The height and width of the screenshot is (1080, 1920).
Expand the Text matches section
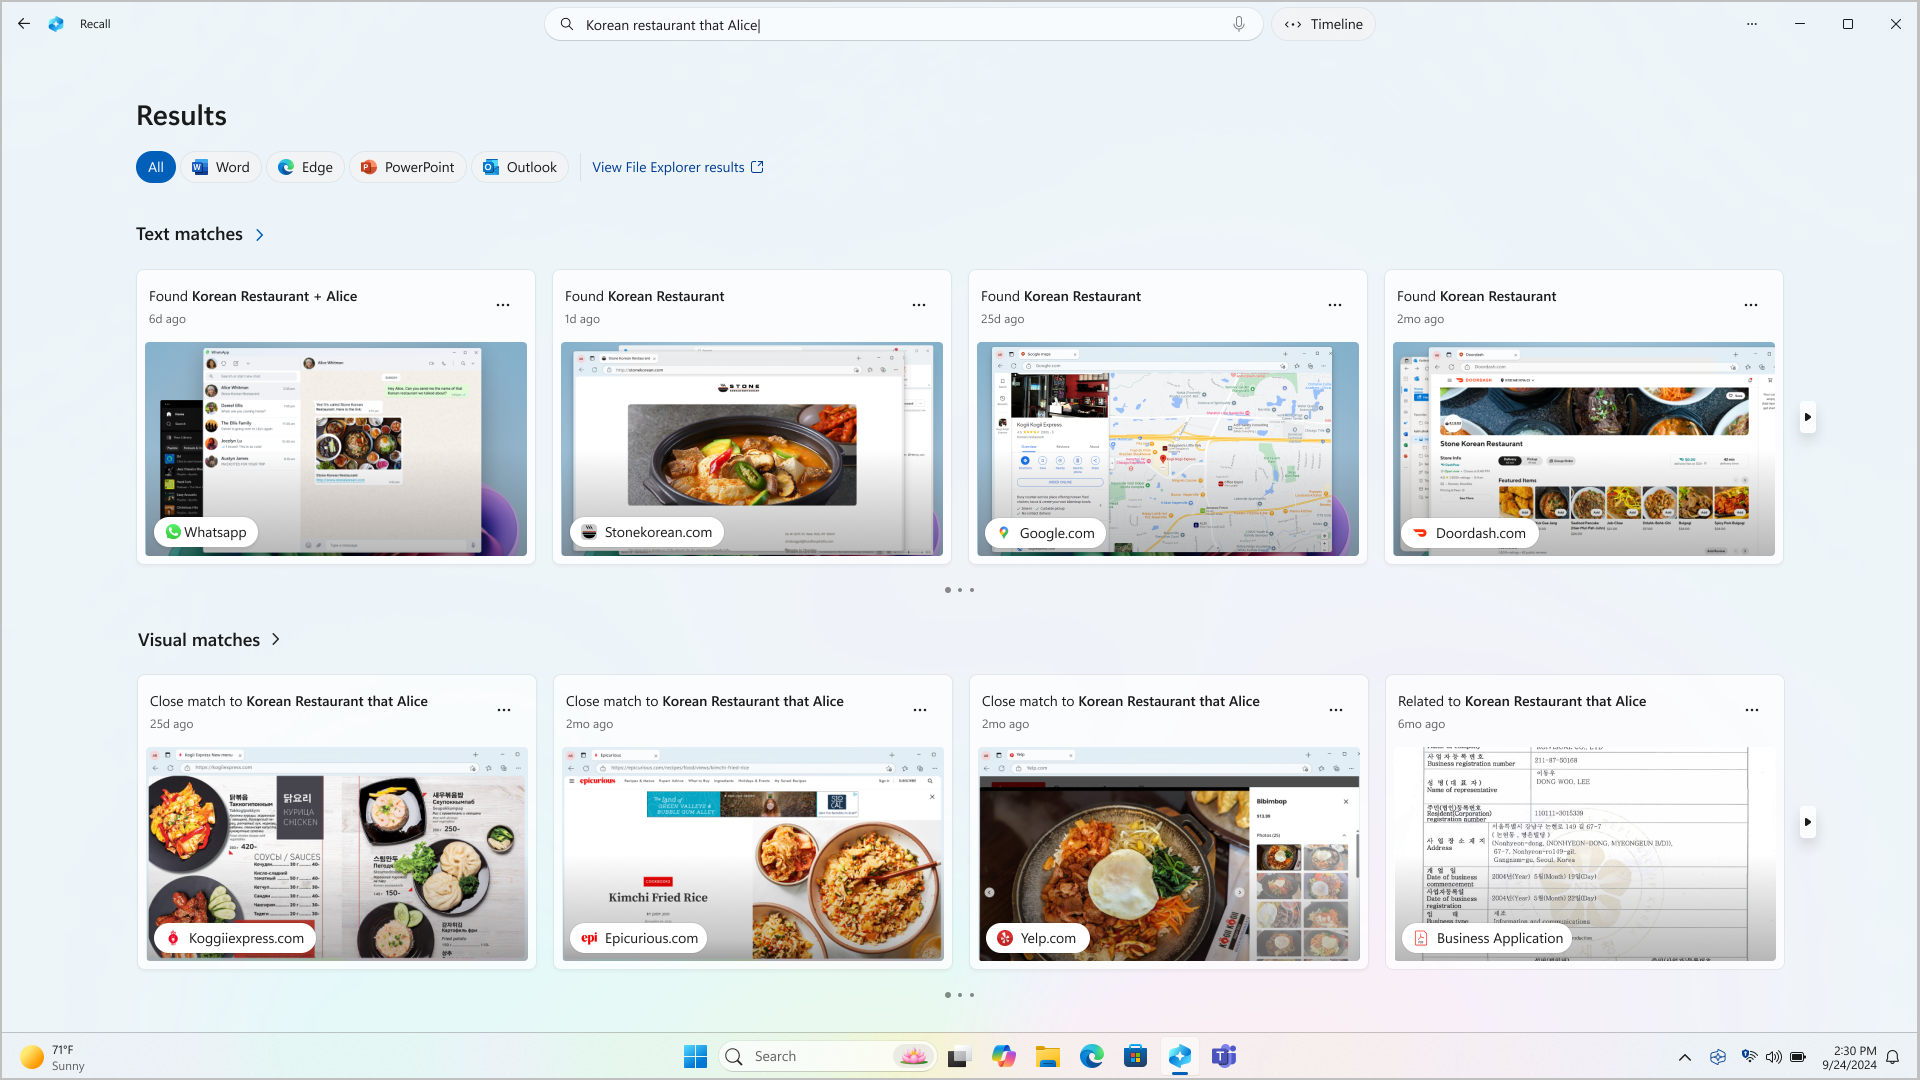258,235
